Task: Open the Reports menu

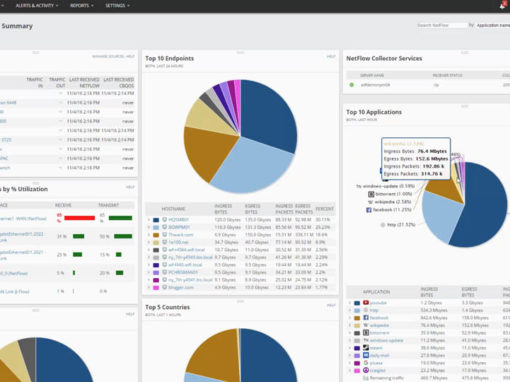Action: (82, 6)
